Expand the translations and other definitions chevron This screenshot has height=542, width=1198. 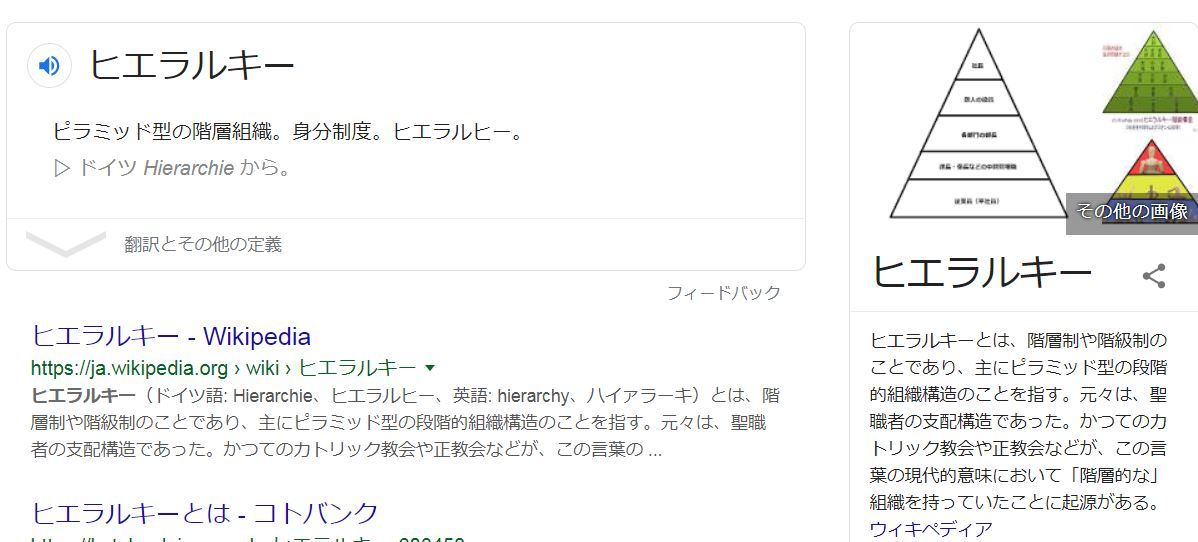(x=66, y=244)
